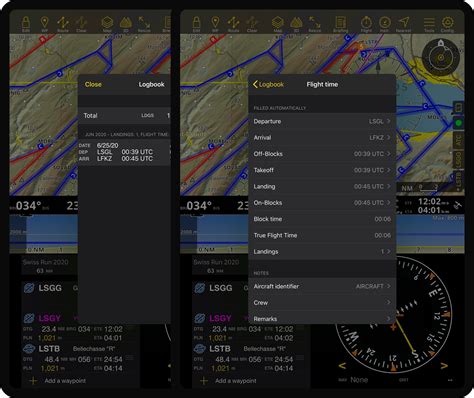
Task: Tap Reduce arrows icon in Logbook screen
Action: click(144, 24)
